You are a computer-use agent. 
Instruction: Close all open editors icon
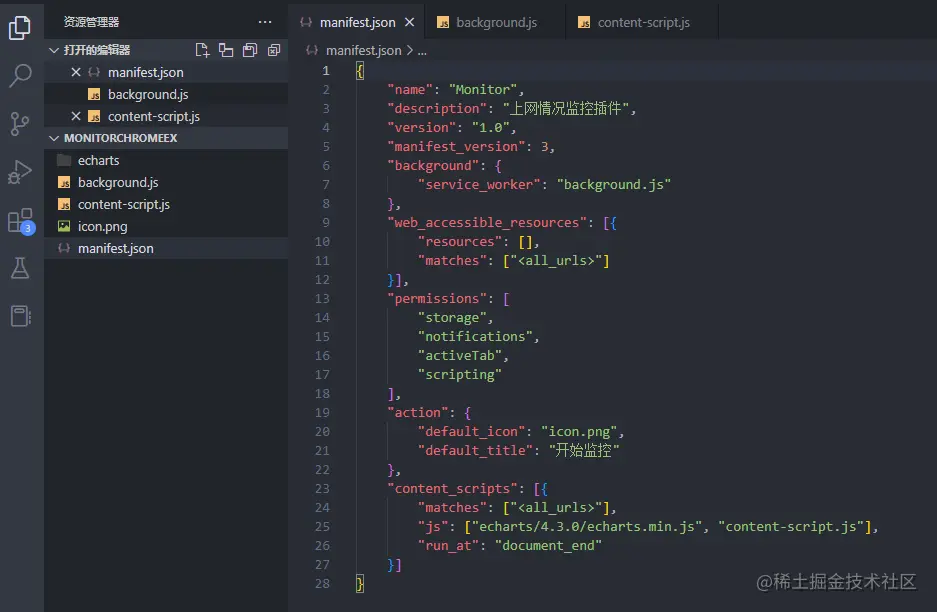point(274,50)
